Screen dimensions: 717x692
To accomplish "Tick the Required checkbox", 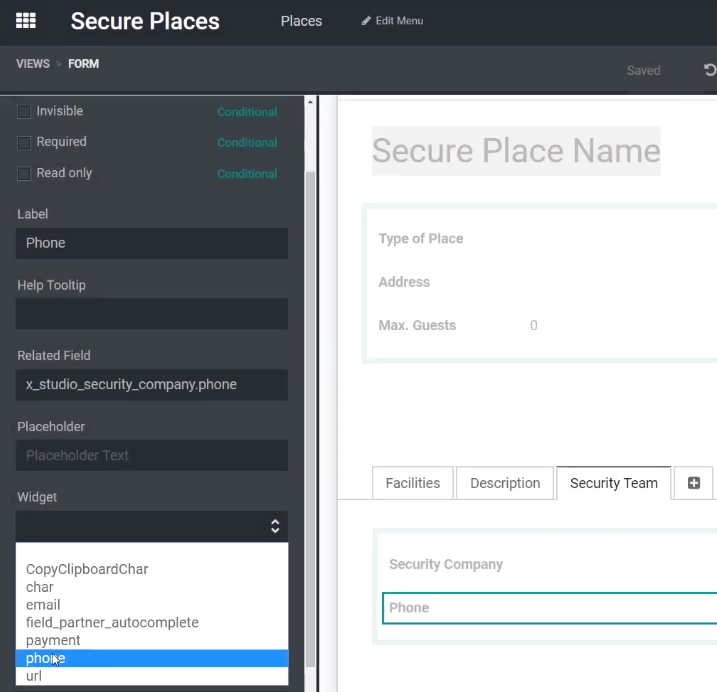I will click(x=24, y=143).
